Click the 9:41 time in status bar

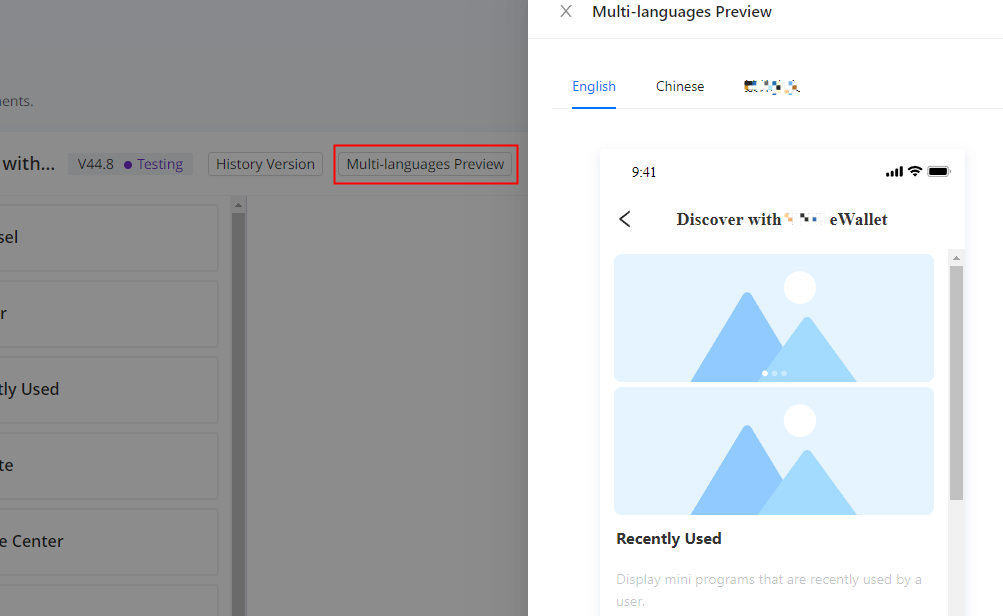[644, 172]
